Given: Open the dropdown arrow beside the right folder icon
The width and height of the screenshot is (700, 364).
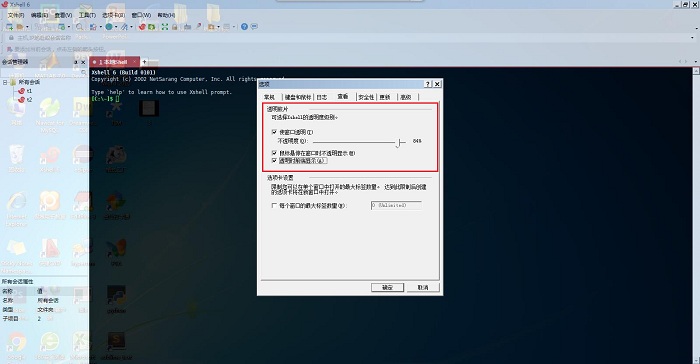Looking at the screenshot, I should 218,27.
